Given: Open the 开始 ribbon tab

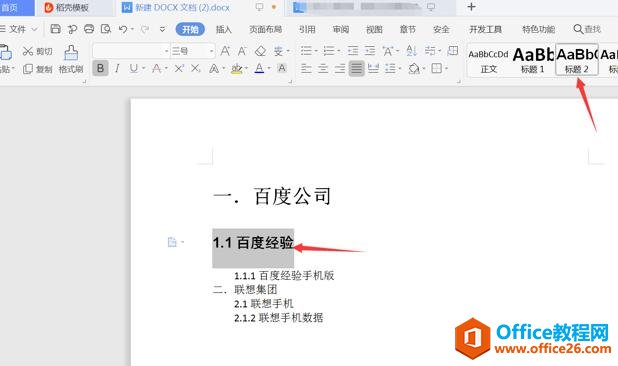Looking at the screenshot, I should point(190,29).
